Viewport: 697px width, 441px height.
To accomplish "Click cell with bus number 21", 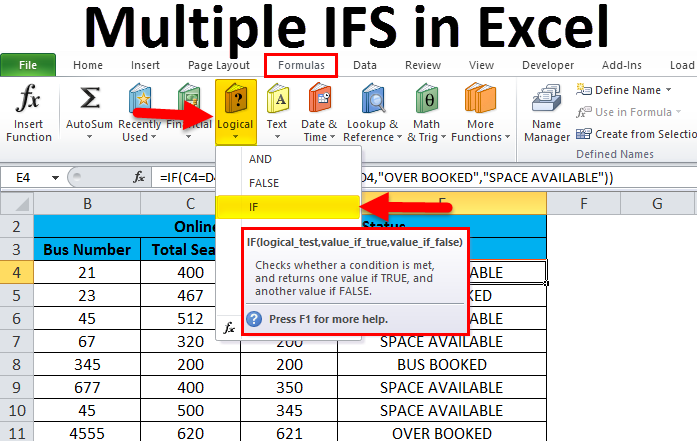I will [x=87, y=272].
